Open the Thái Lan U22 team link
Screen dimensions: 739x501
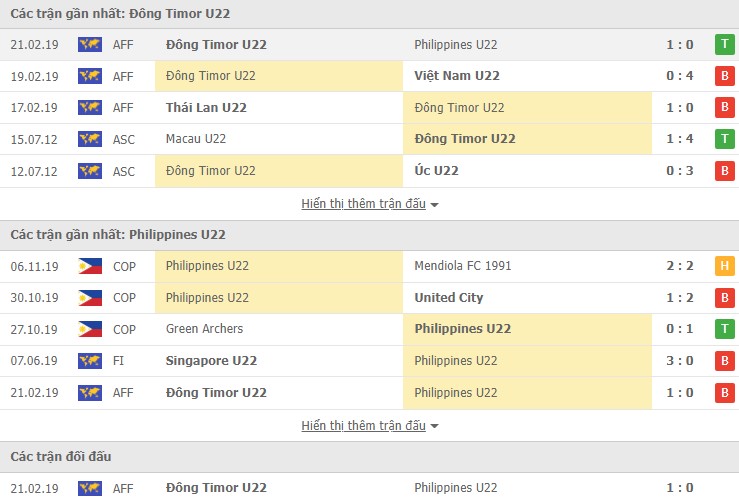tap(206, 108)
